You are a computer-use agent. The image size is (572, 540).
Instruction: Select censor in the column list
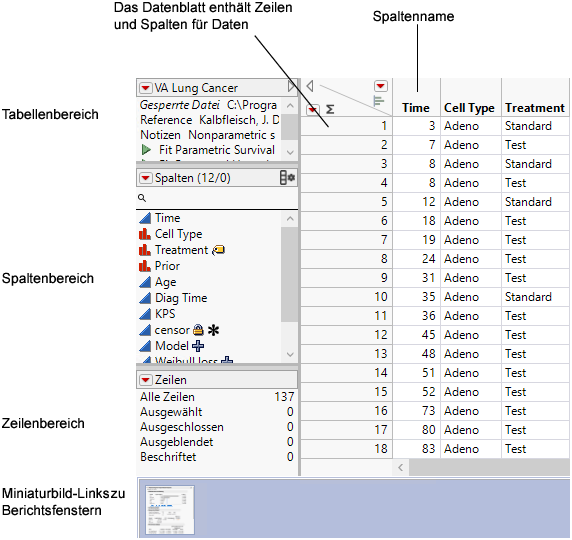[172, 330]
